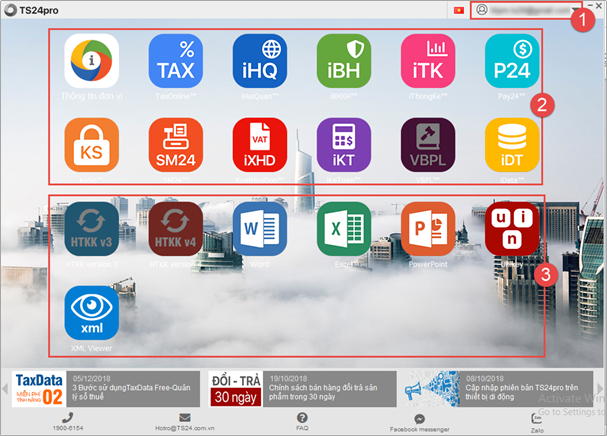Minimize the TS24pro window
The image size is (607, 436).
590,5
